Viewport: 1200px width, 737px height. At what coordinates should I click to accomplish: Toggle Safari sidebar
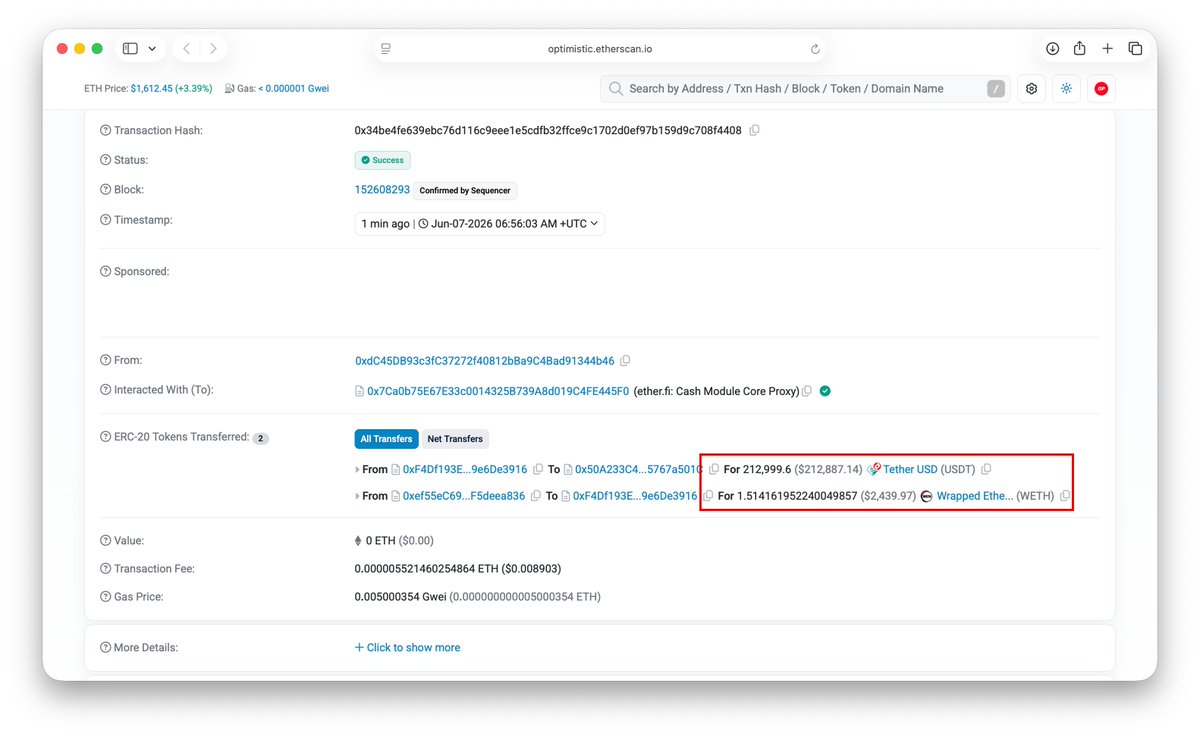[130, 48]
